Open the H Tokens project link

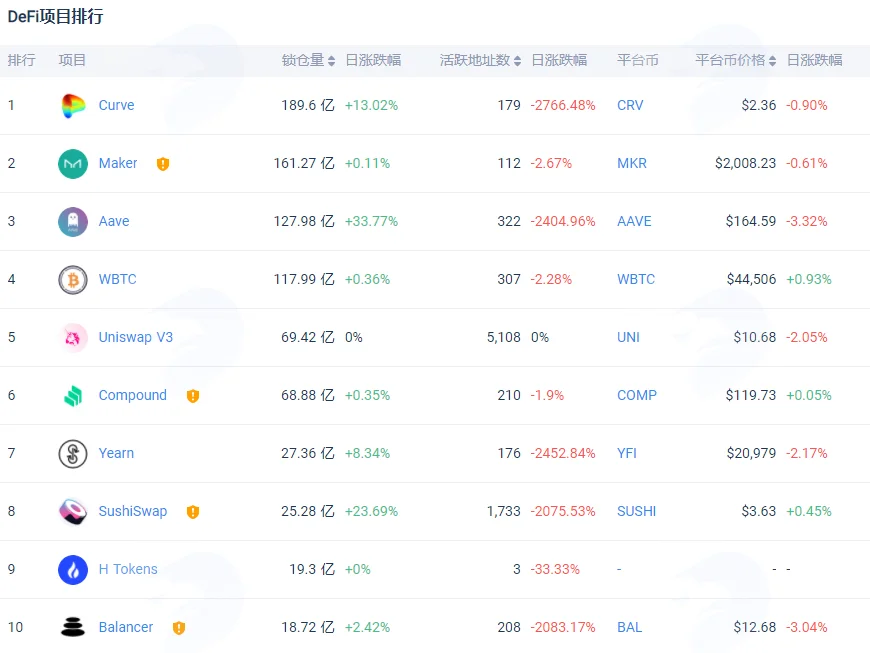point(128,569)
